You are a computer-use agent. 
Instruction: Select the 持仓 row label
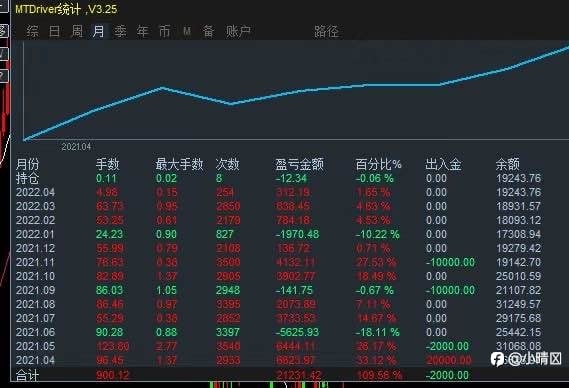27,179
